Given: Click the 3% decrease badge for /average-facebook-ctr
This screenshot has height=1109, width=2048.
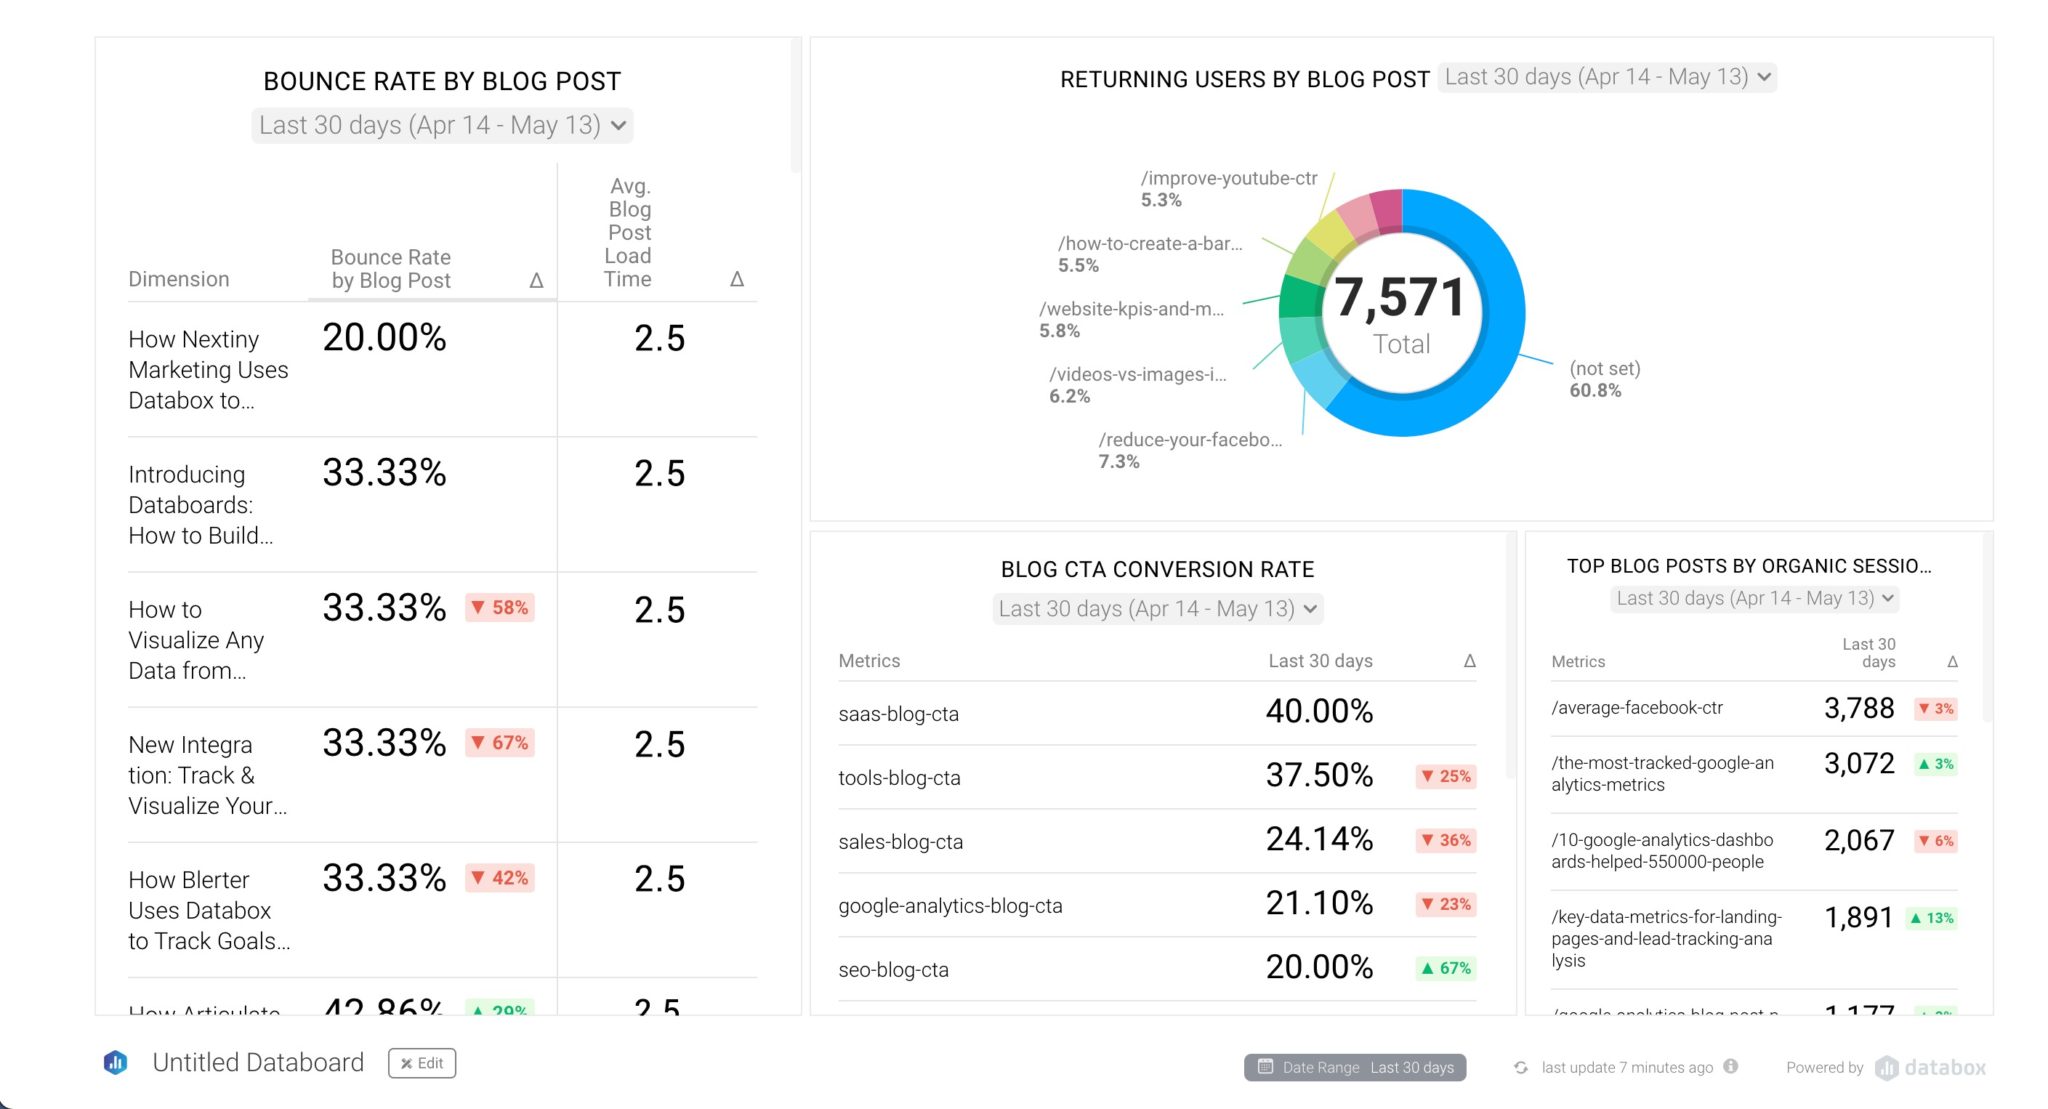Looking at the screenshot, I should (x=1936, y=708).
